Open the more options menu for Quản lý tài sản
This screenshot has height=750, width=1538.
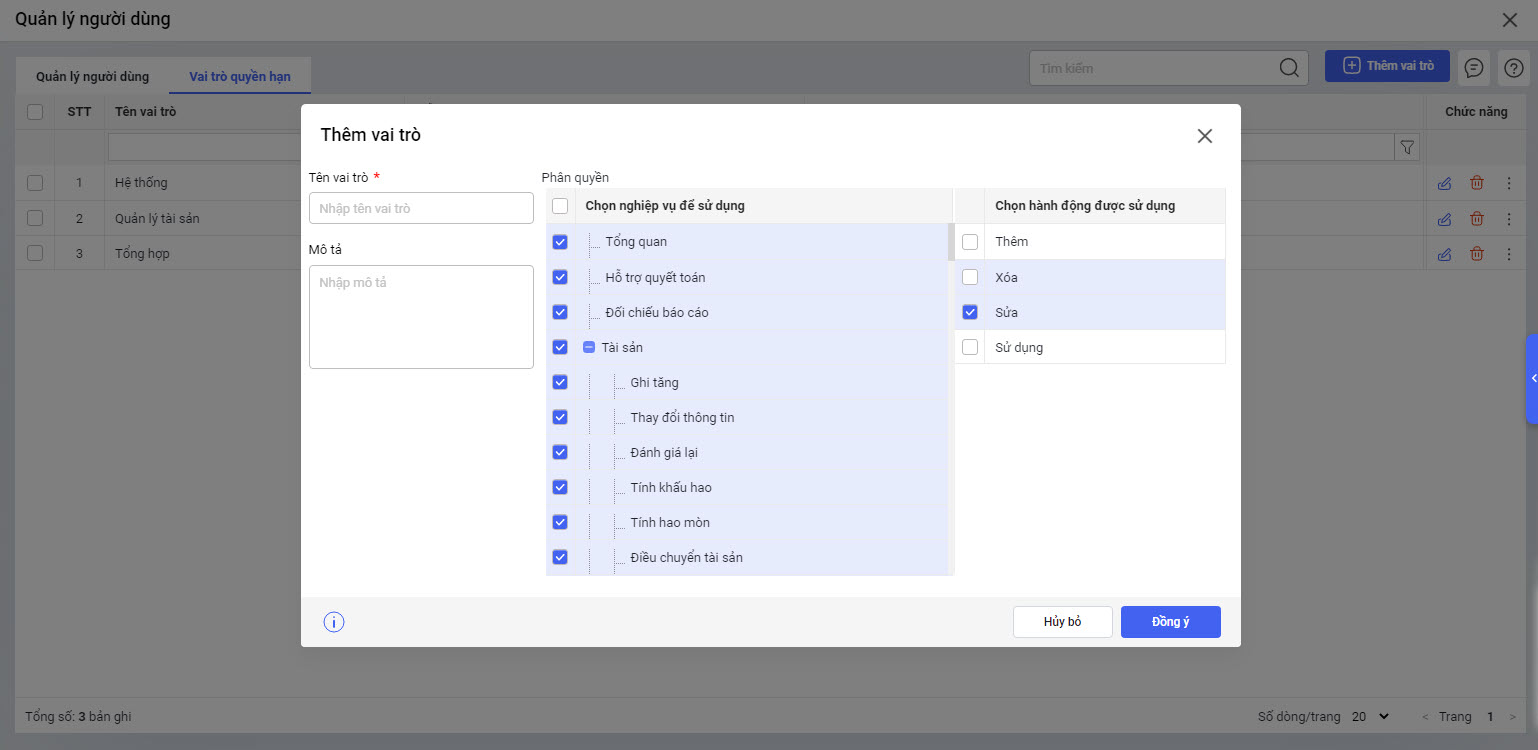click(x=1509, y=218)
